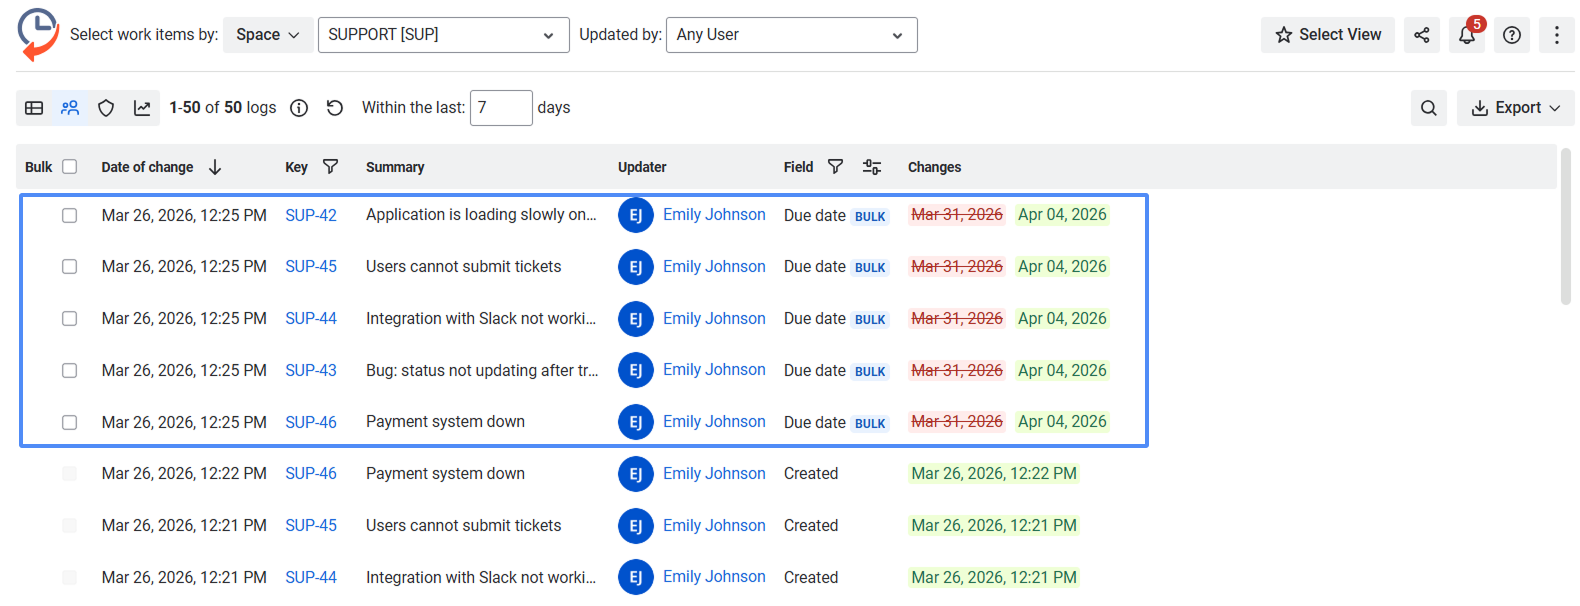This screenshot has height=606, width=1580.
Task: Open Emily Johnson link on SUP-46 Created row
Action: (x=714, y=474)
